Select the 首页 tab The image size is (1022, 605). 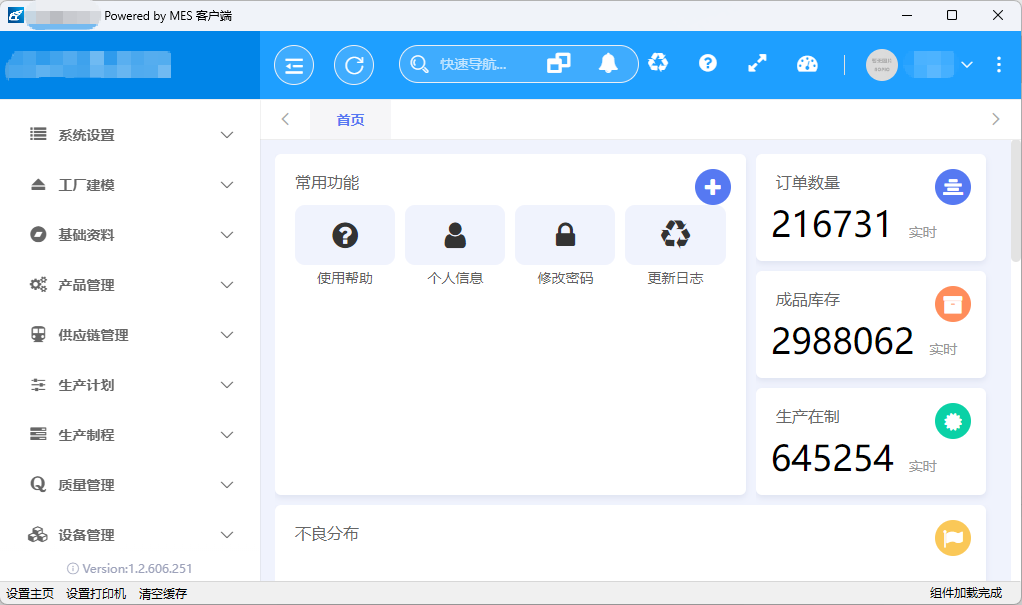[x=351, y=119]
